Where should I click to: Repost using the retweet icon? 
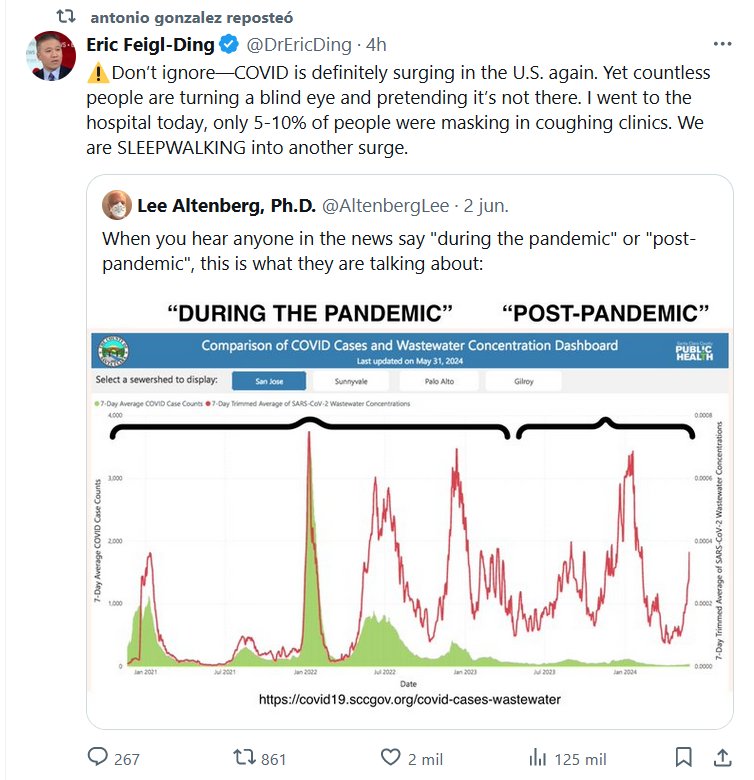tap(243, 758)
